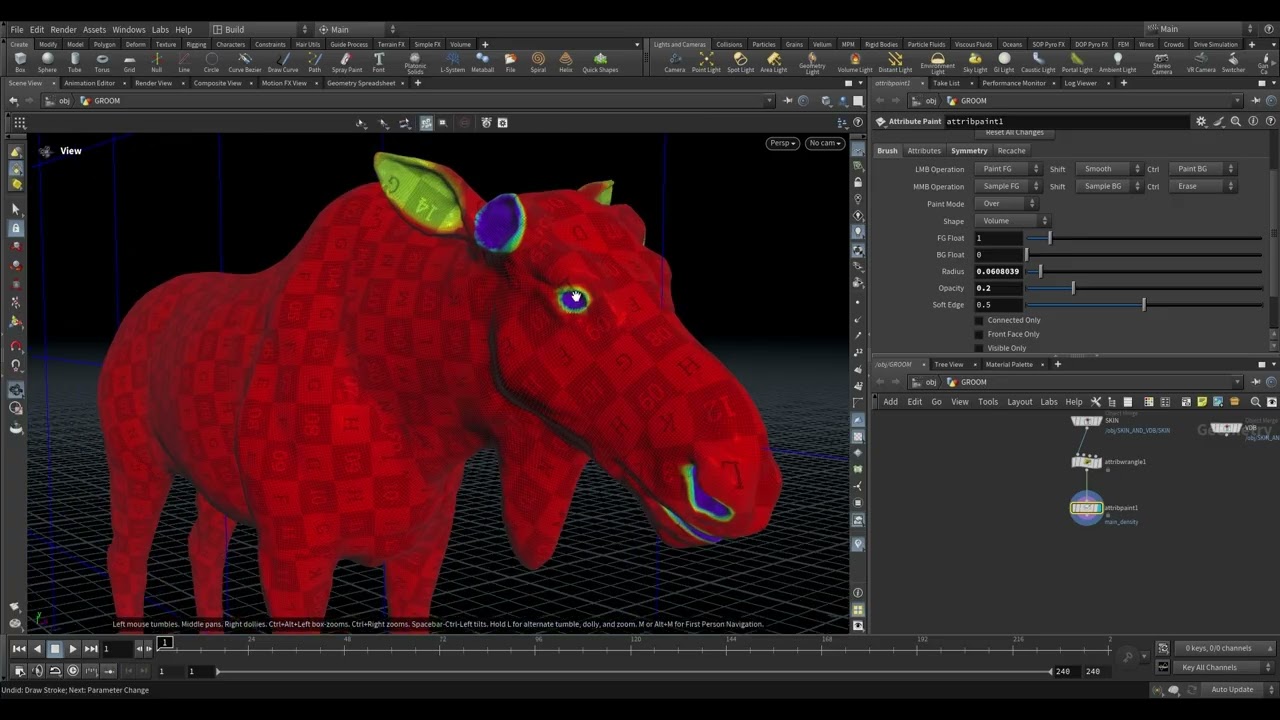This screenshot has height=720, width=1280.
Task: Open the Ctrl Erase operation dropdown
Action: [1203, 186]
